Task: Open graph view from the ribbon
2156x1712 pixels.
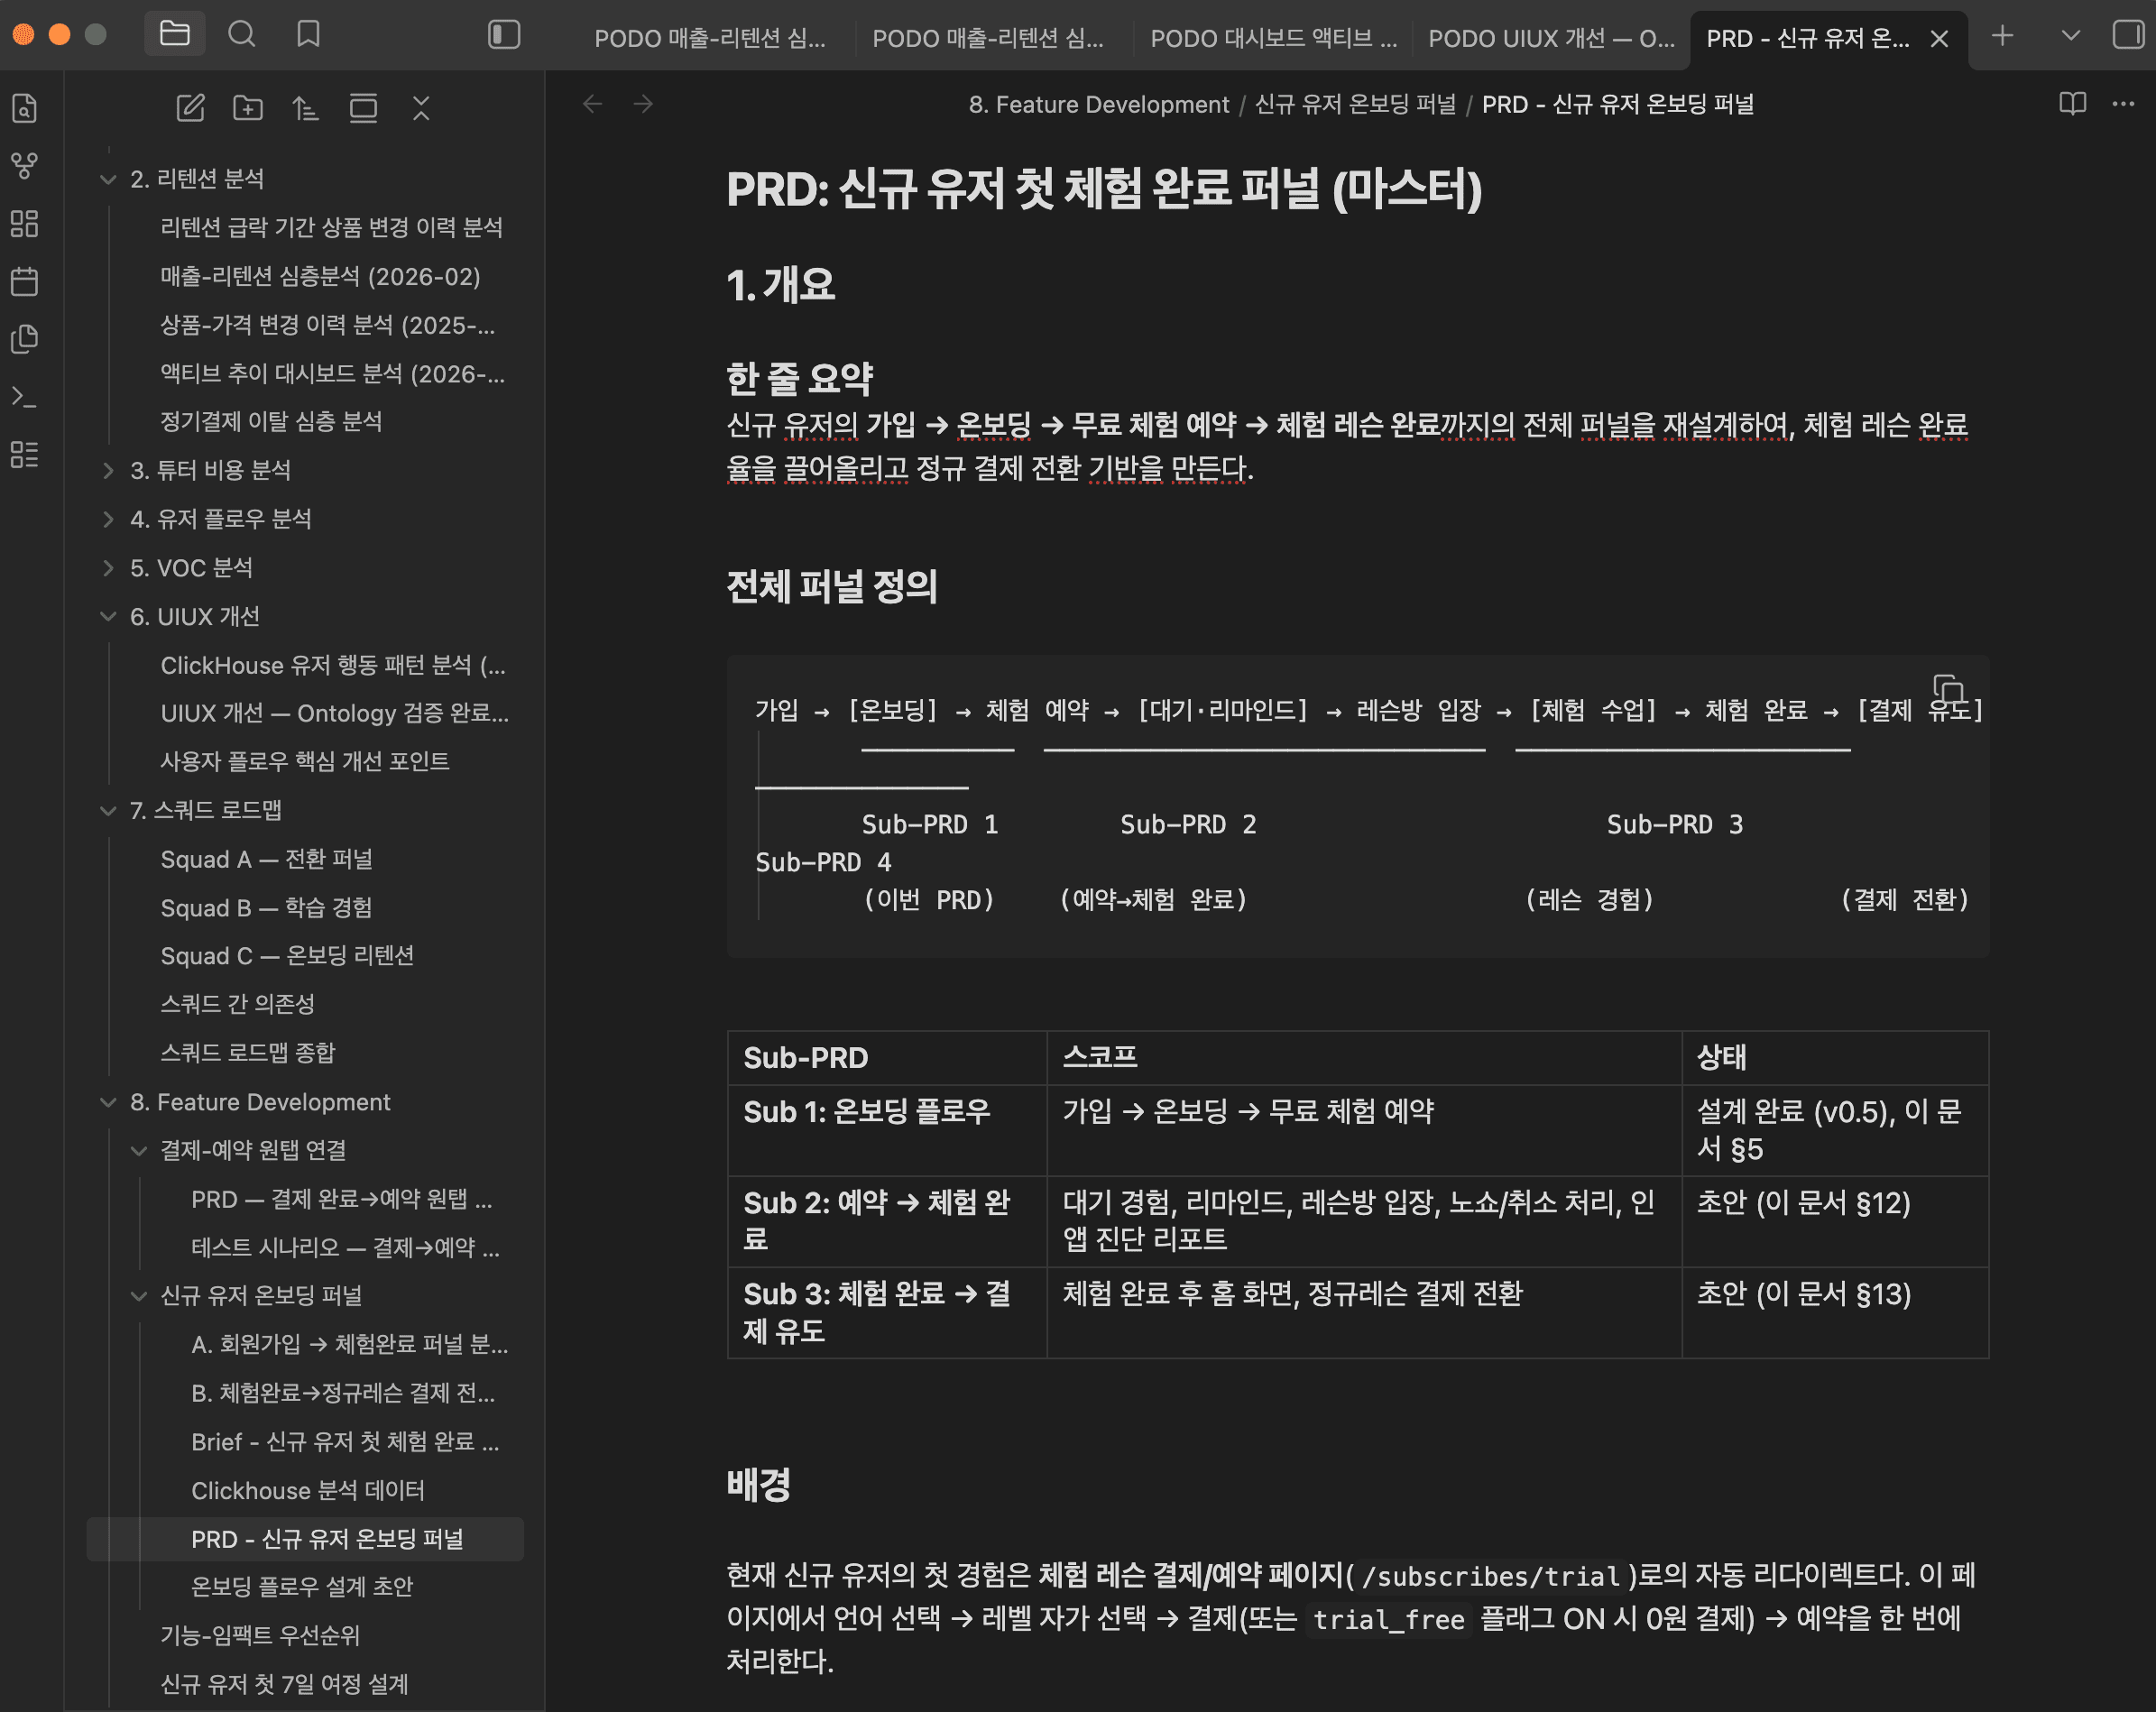Action: pos(24,165)
